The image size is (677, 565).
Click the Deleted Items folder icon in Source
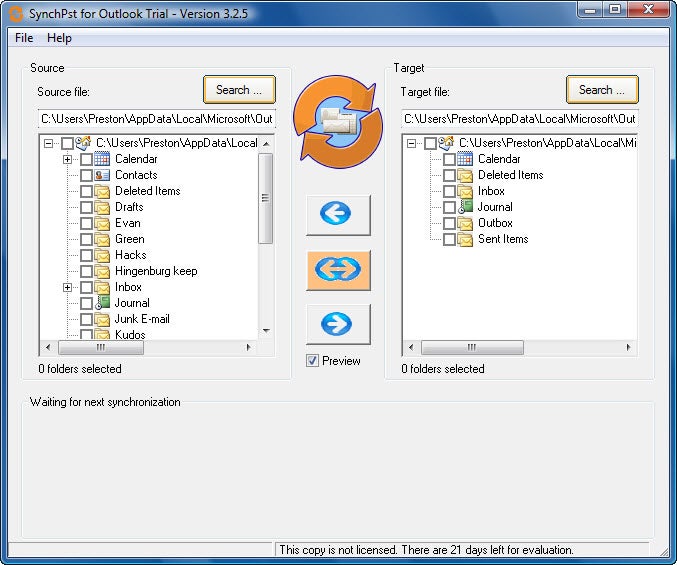(102, 191)
